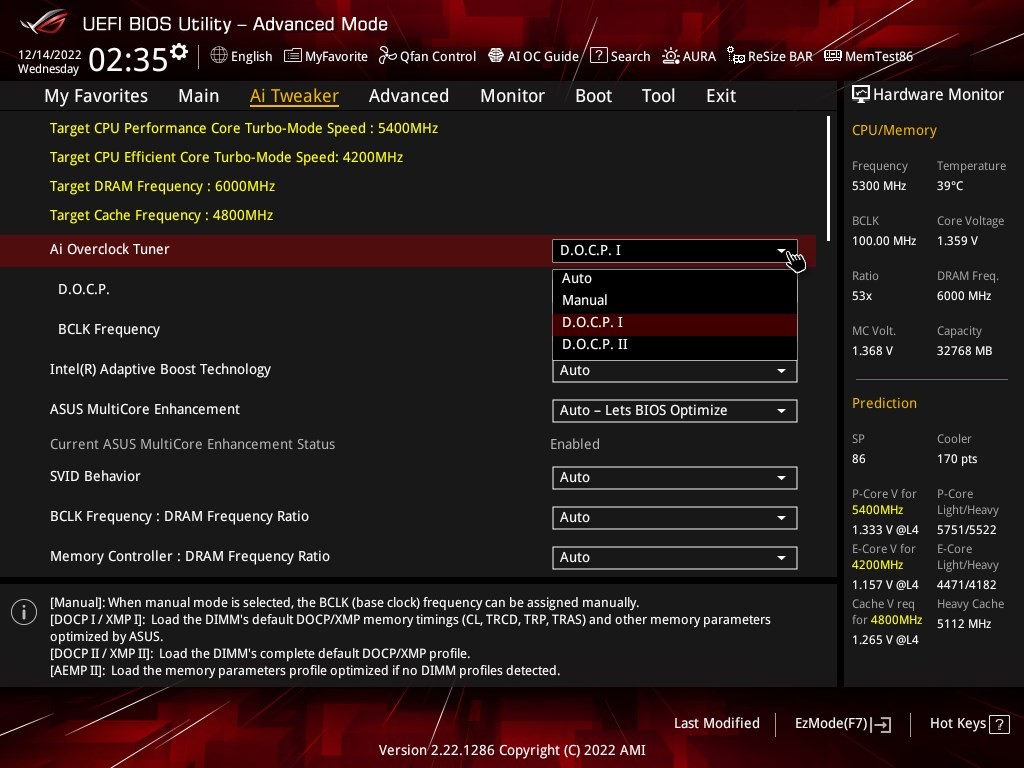Click the info icon in the help panel
This screenshot has height=768, width=1024.
click(23, 611)
